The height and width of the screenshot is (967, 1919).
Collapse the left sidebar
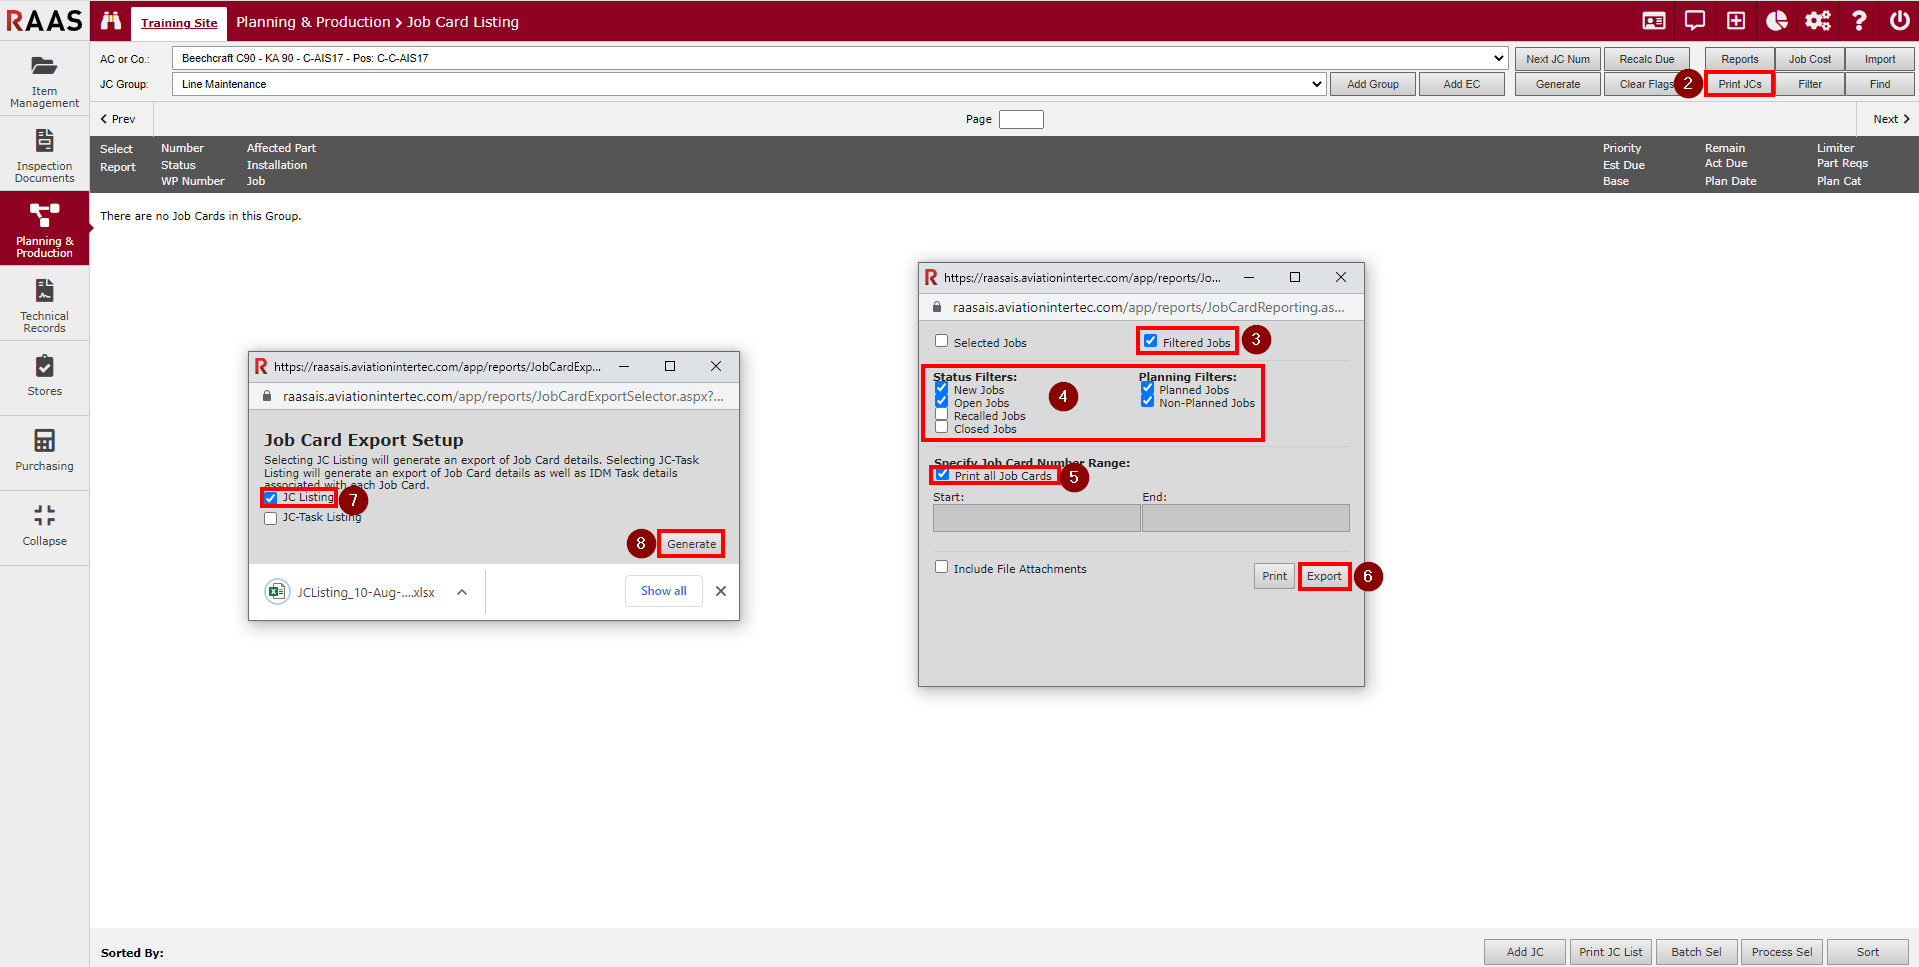[44, 526]
